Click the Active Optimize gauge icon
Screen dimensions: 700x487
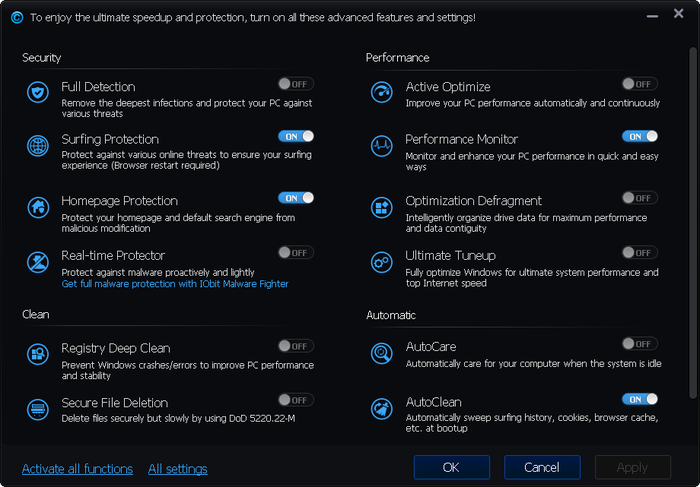[x=381, y=93]
